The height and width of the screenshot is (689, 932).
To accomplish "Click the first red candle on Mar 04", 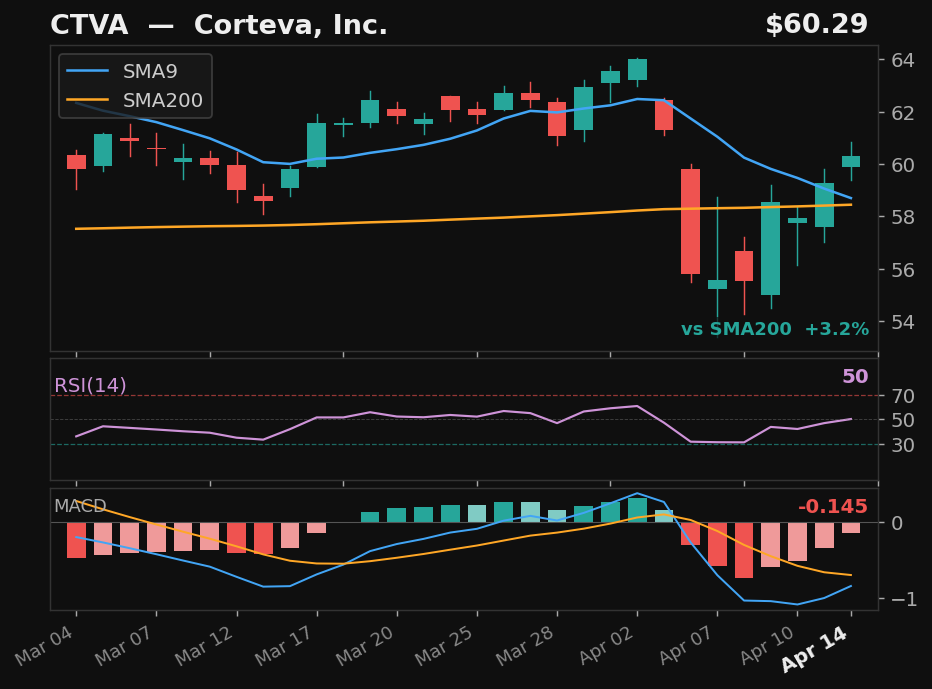I will [x=76, y=162].
